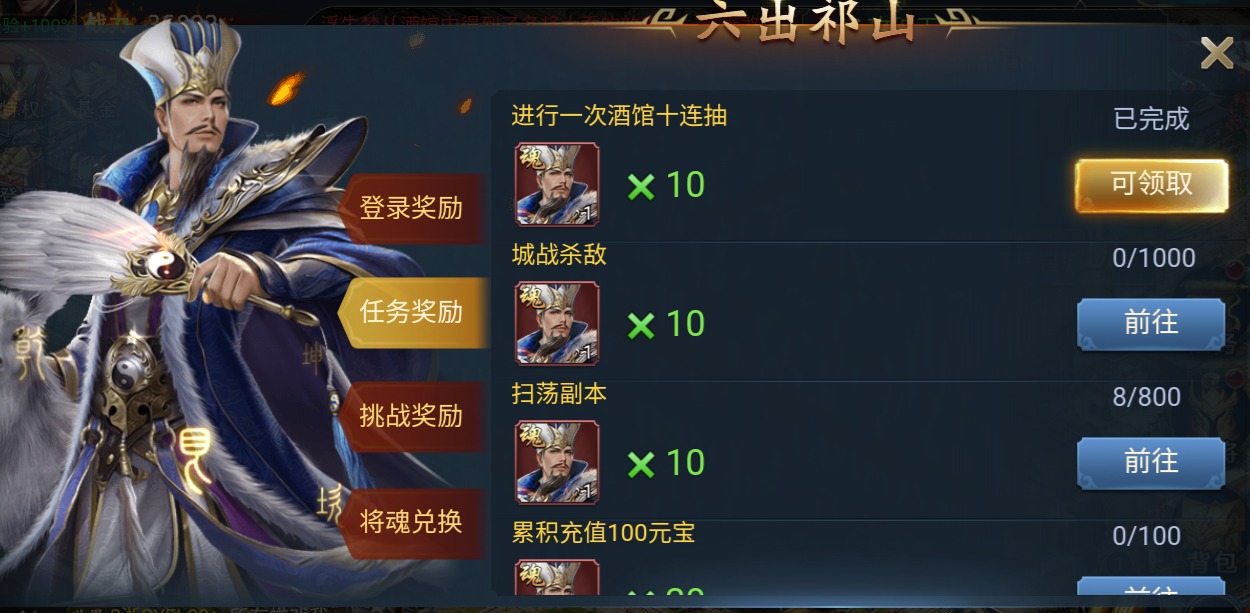Click 前往 for 城战杀敌 task
1250x613 pixels.
pyautogui.click(x=1151, y=323)
